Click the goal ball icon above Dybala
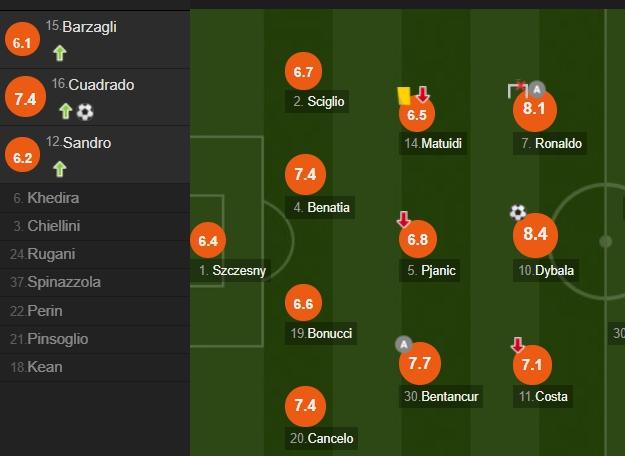The width and height of the screenshot is (625, 456). coord(518,212)
